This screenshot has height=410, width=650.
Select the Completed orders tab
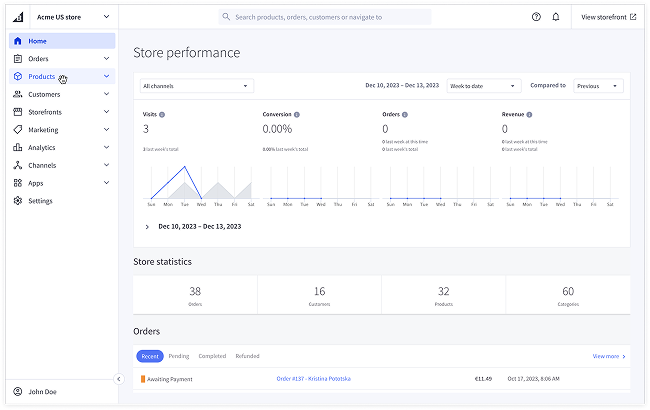pyautogui.click(x=212, y=356)
